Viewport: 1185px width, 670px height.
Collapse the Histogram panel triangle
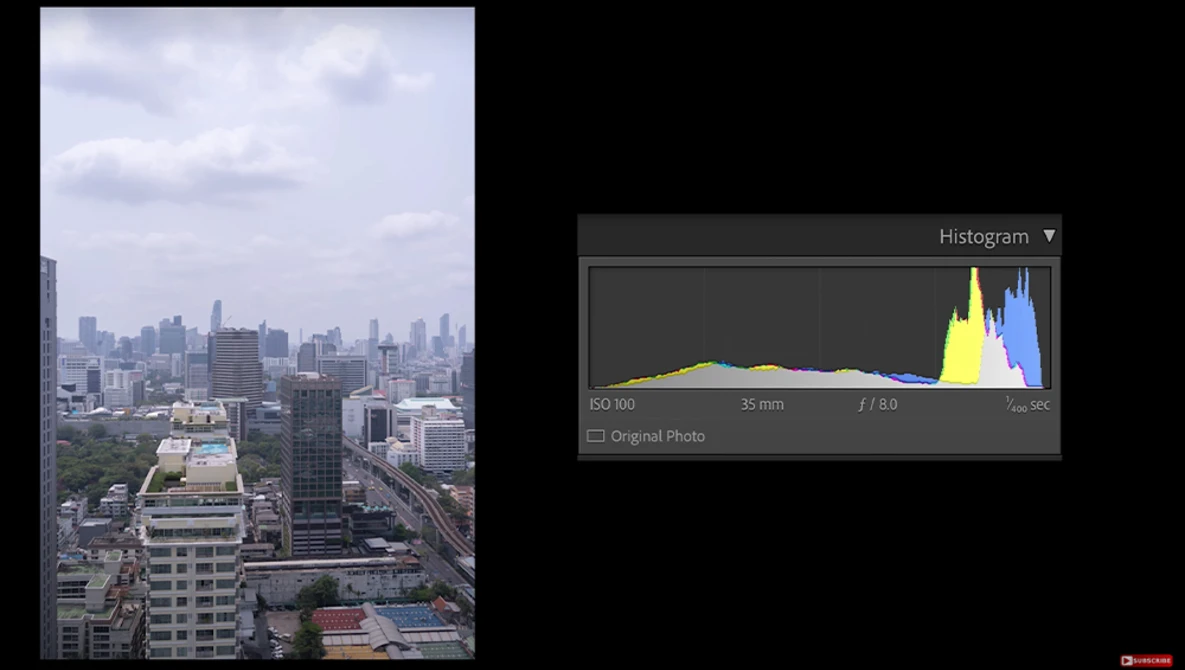coord(1049,236)
